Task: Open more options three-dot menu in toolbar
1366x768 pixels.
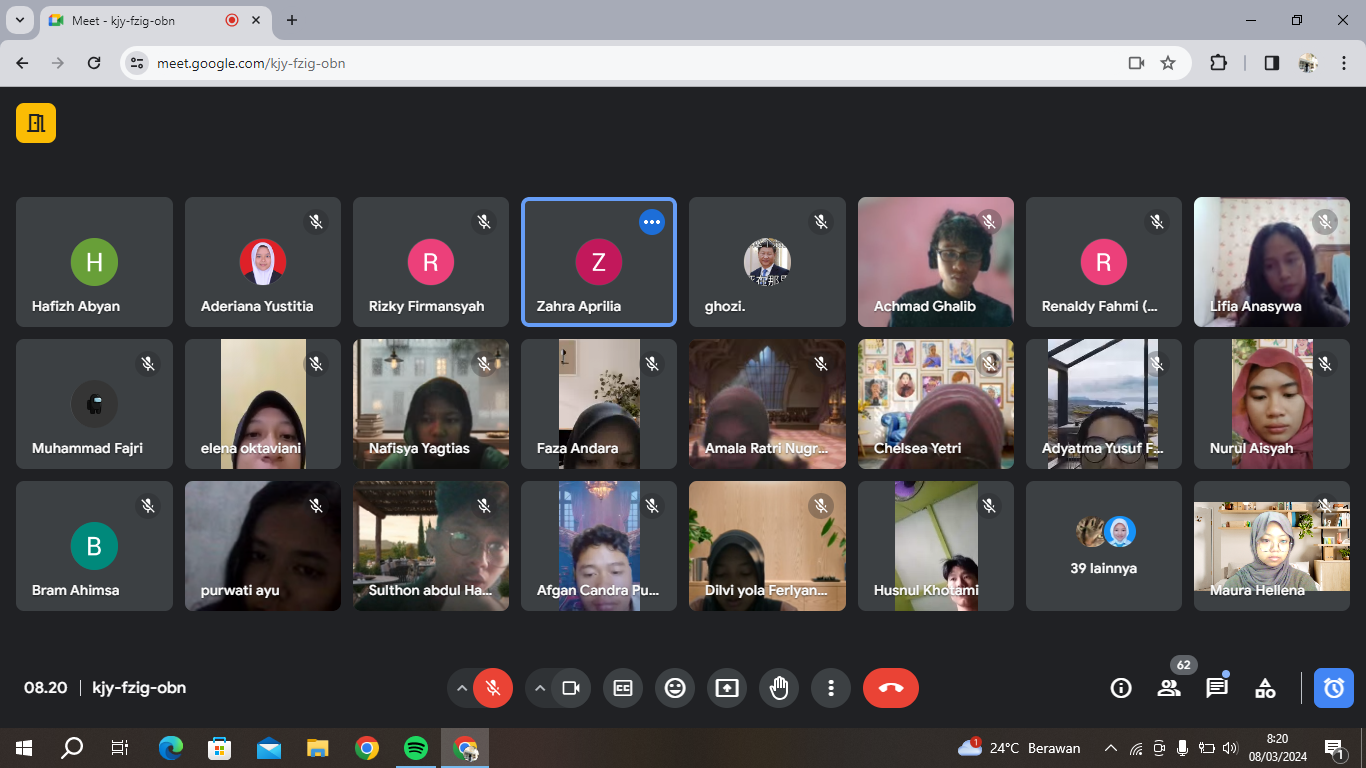Action: coord(830,688)
